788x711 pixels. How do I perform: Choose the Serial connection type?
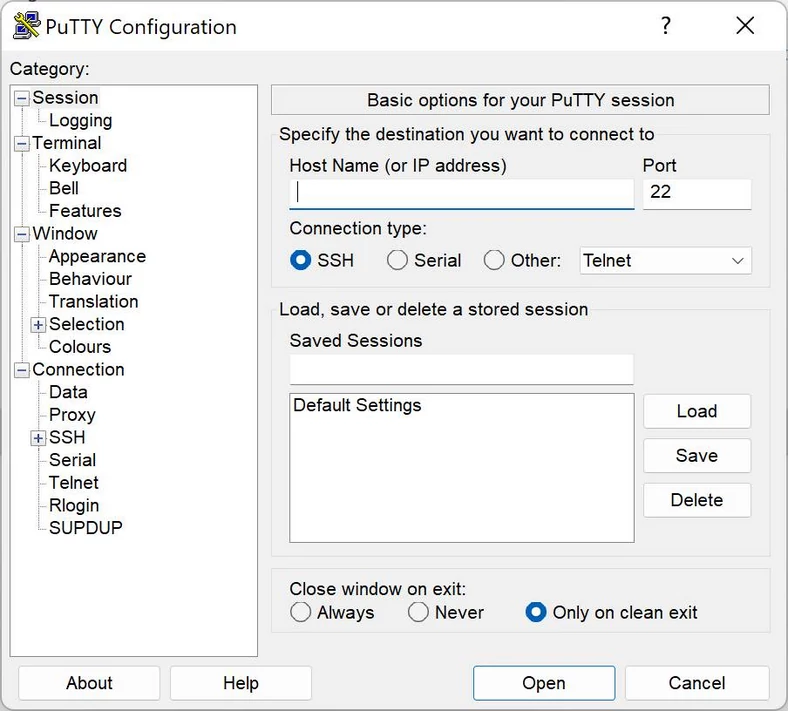[x=398, y=260]
